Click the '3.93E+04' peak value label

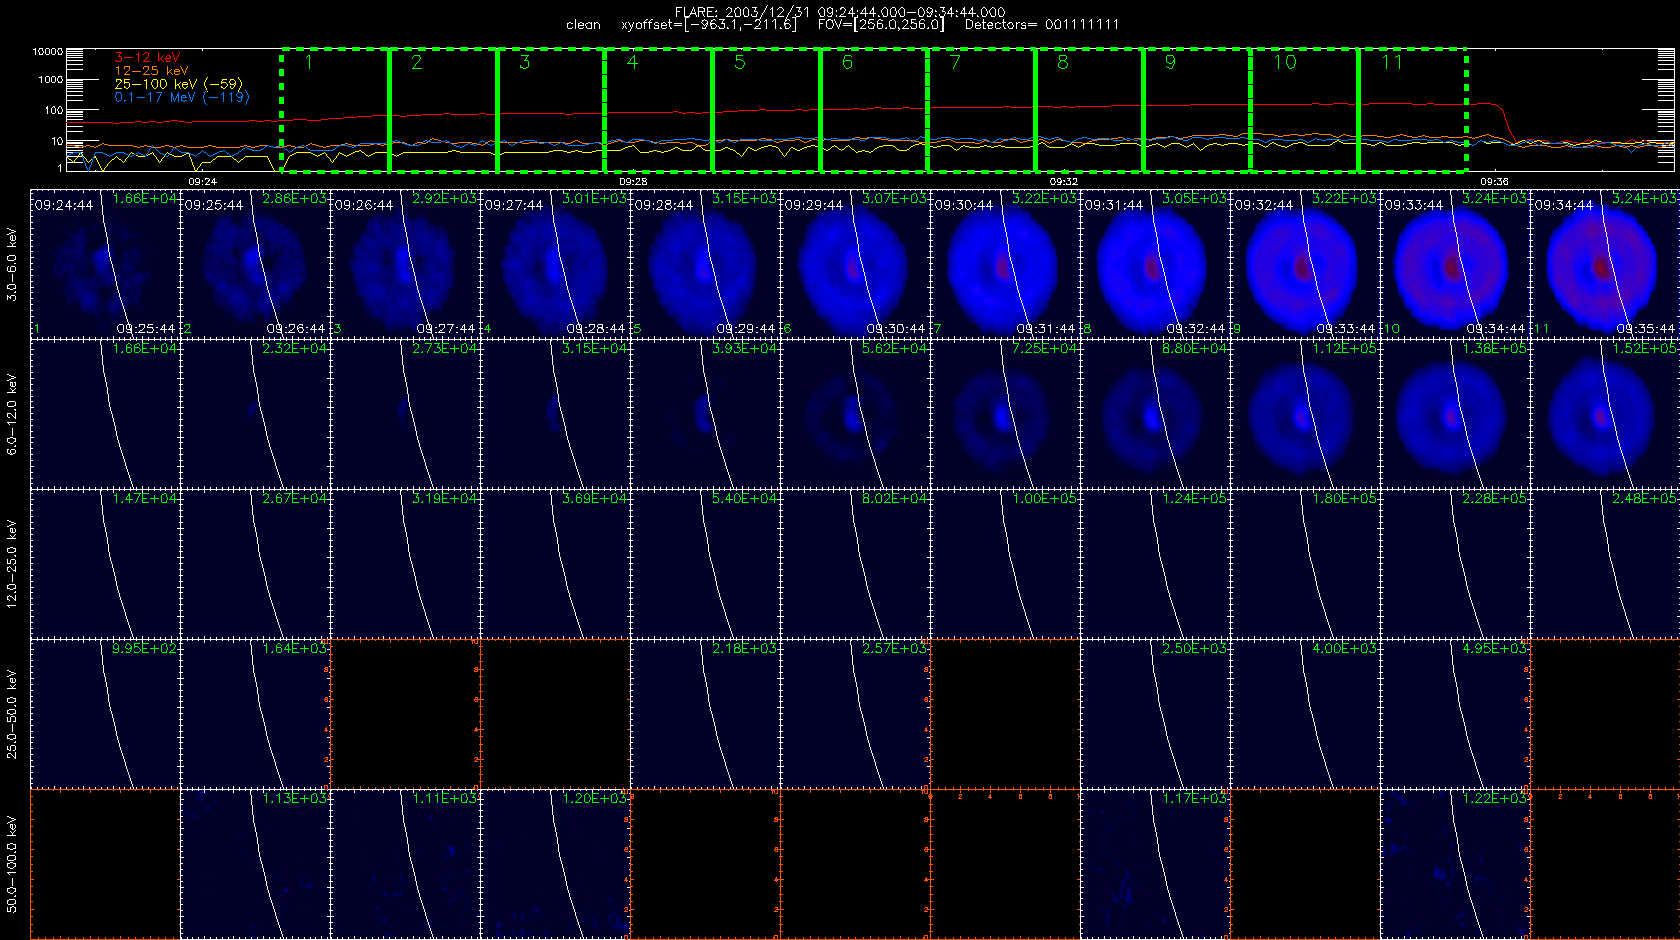(745, 349)
